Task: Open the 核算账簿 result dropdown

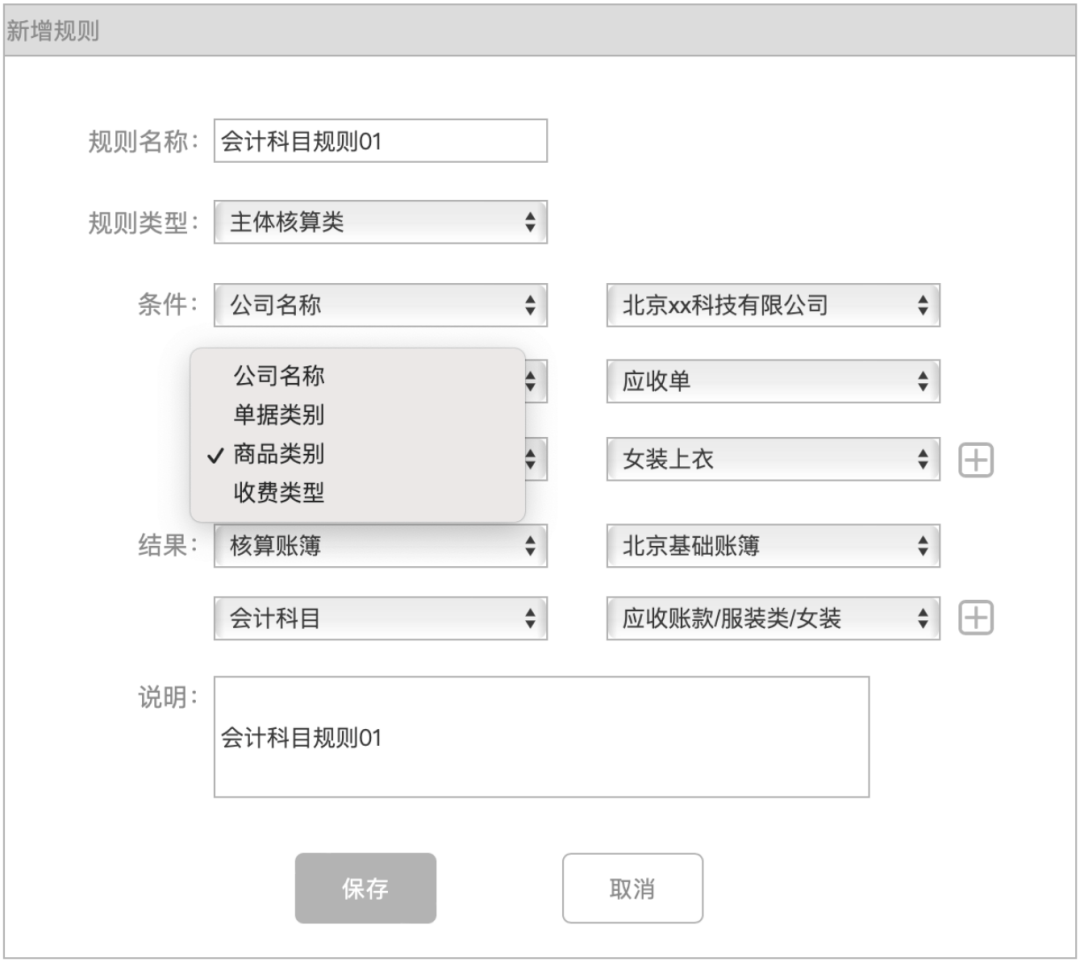Action: click(x=380, y=546)
